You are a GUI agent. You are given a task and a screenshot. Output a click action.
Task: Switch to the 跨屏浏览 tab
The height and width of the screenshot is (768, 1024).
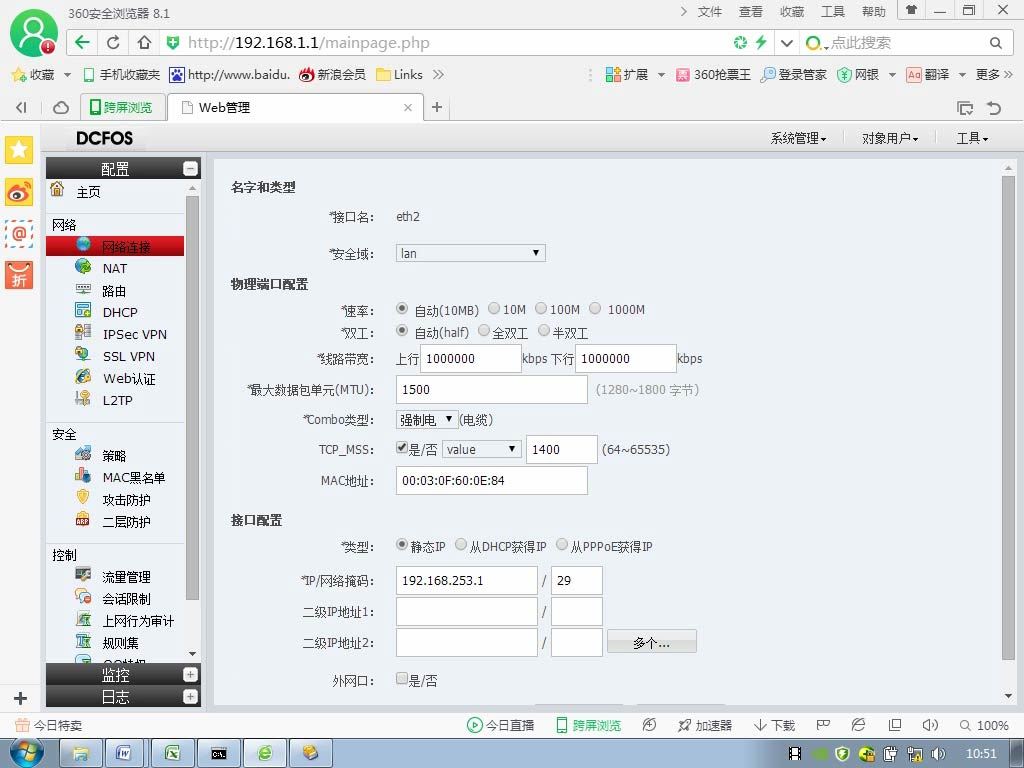click(x=122, y=107)
